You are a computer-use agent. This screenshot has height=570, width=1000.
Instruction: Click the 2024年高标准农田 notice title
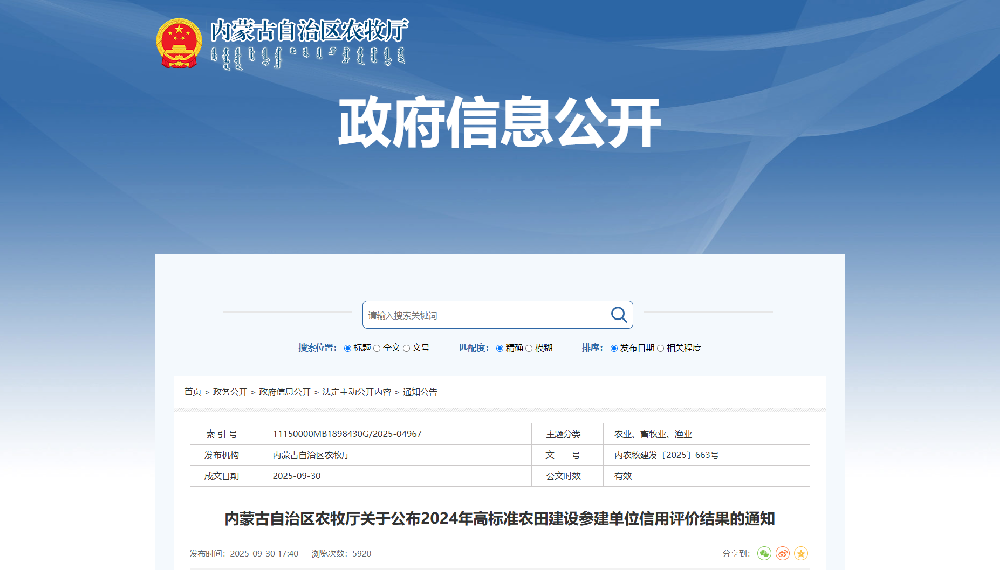tap(499, 519)
